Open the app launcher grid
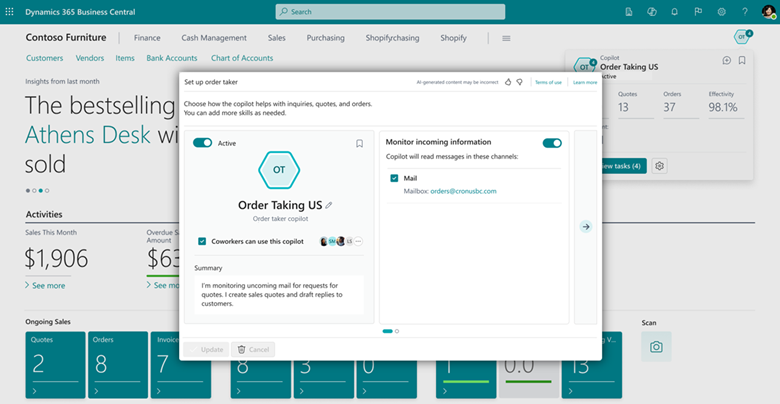780x404 pixels. pos(9,11)
